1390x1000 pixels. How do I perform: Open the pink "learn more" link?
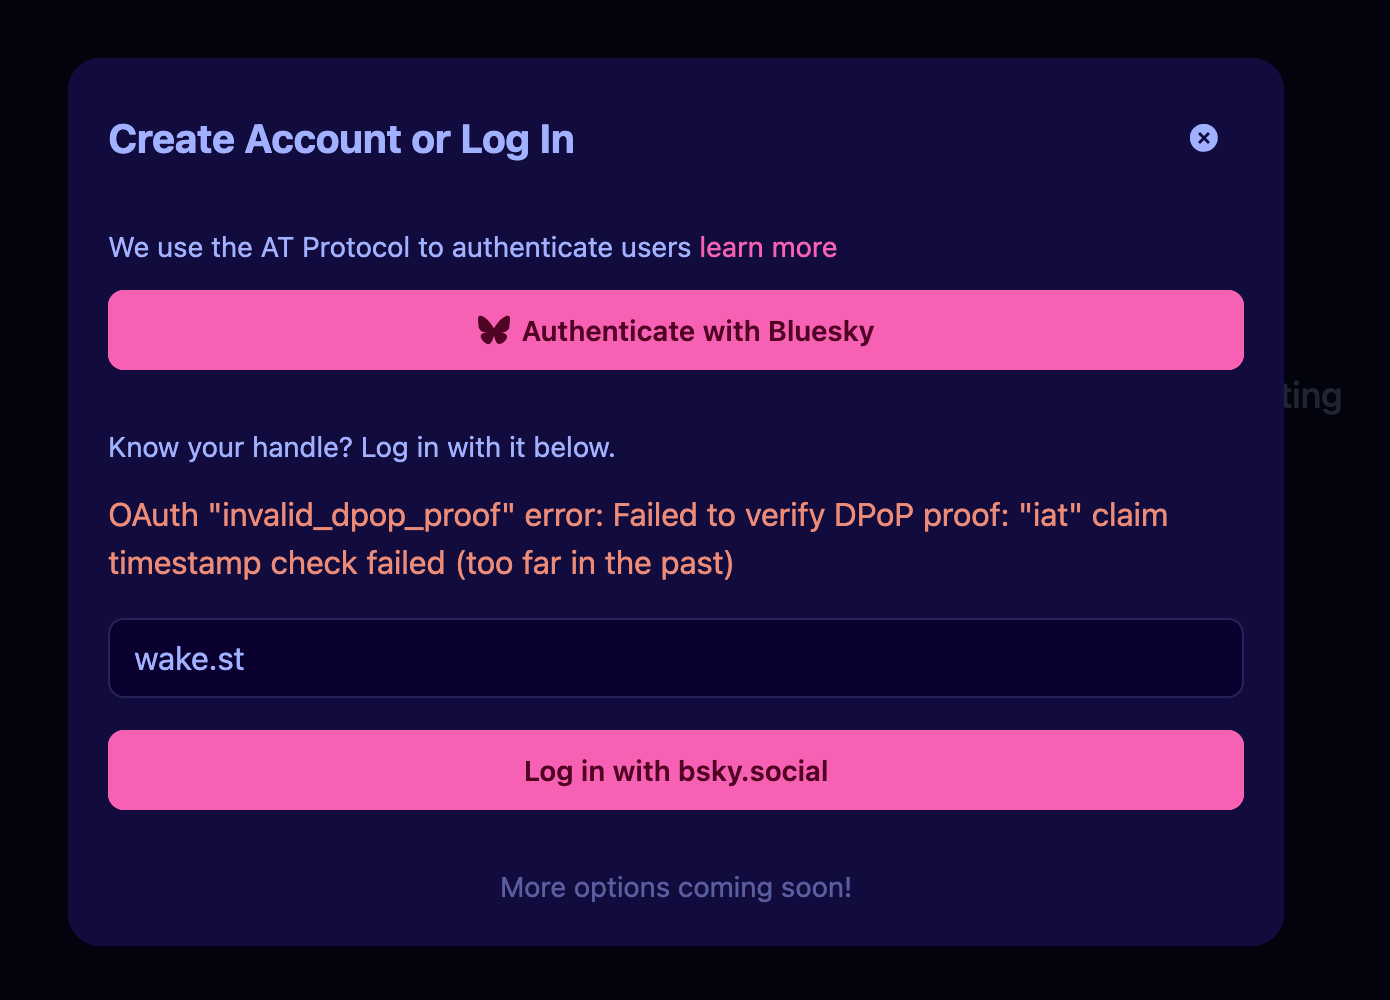coord(767,247)
